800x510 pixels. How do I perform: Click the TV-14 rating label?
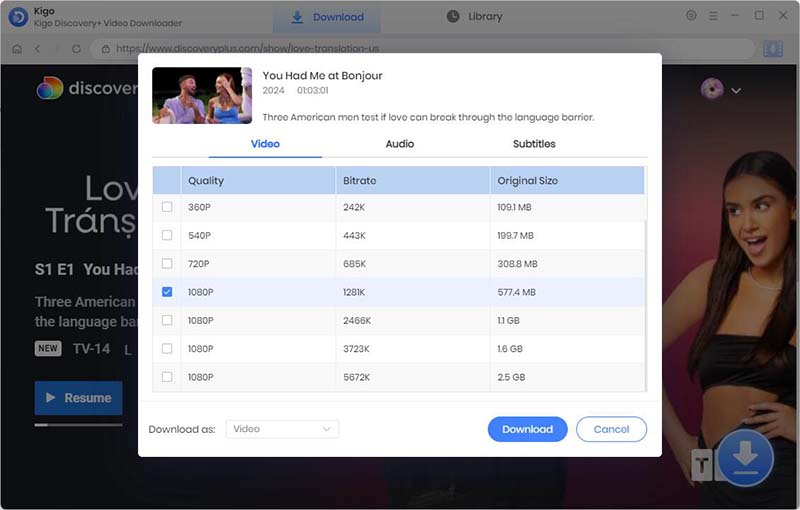point(91,349)
